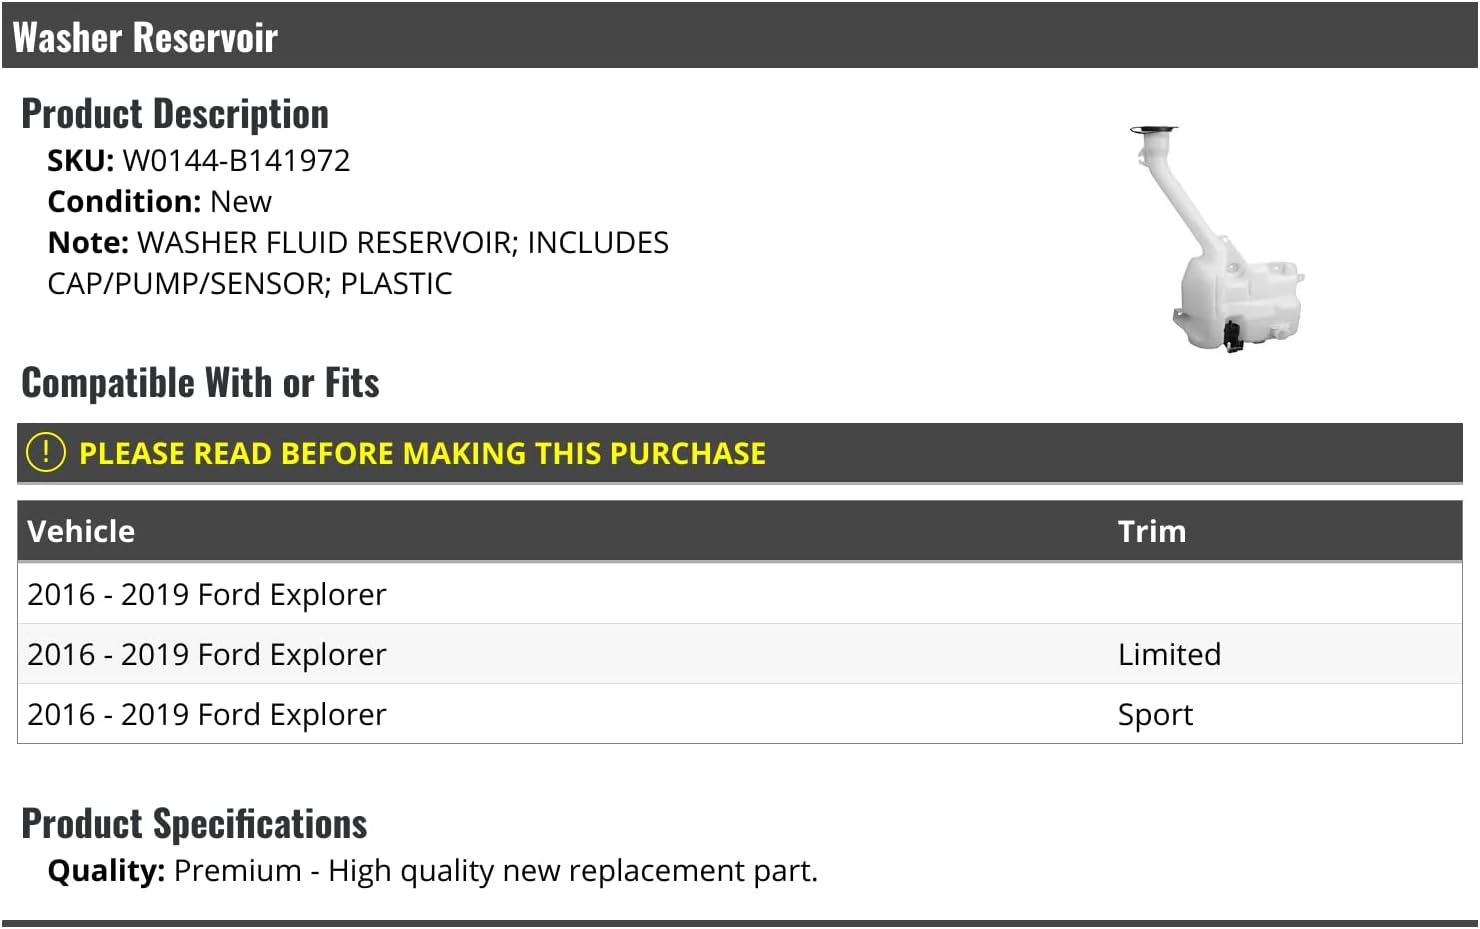Select the Ford Explorer row with Limited trim
The height and width of the screenshot is (929, 1480).
point(207,654)
